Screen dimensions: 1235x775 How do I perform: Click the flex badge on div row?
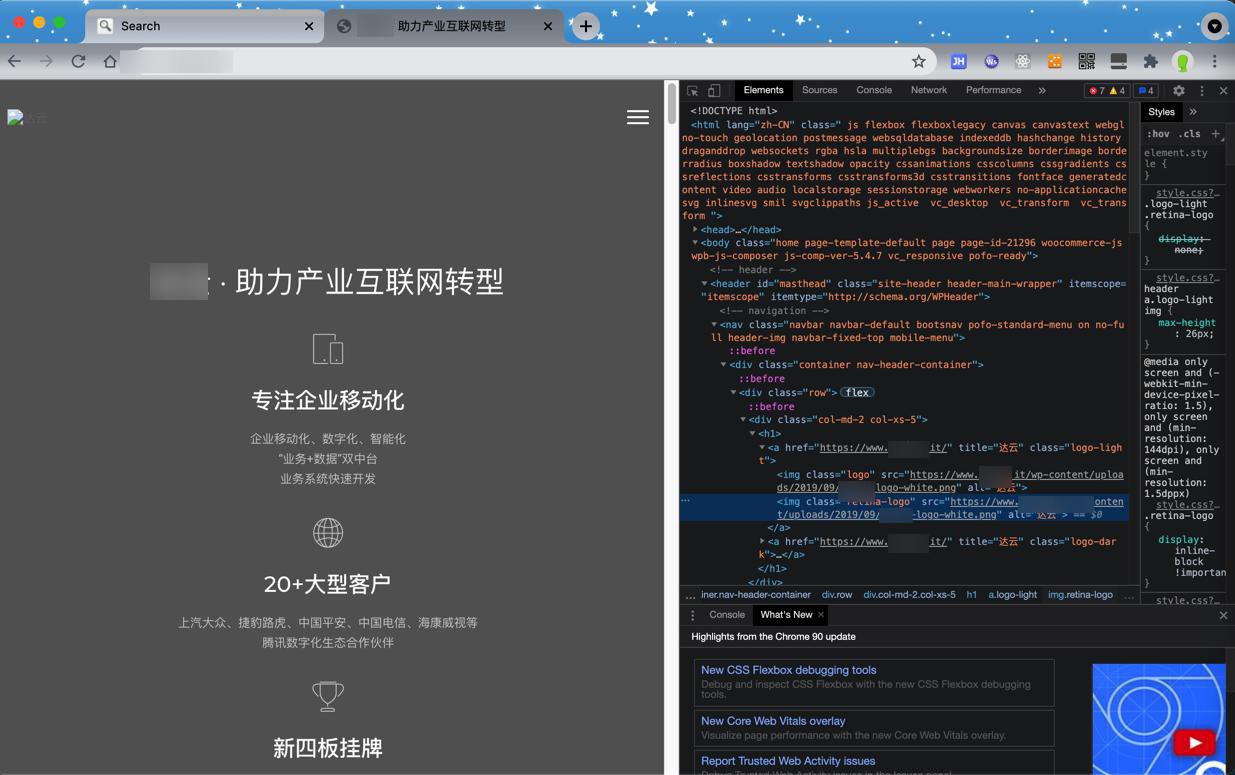click(x=857, y=392)
